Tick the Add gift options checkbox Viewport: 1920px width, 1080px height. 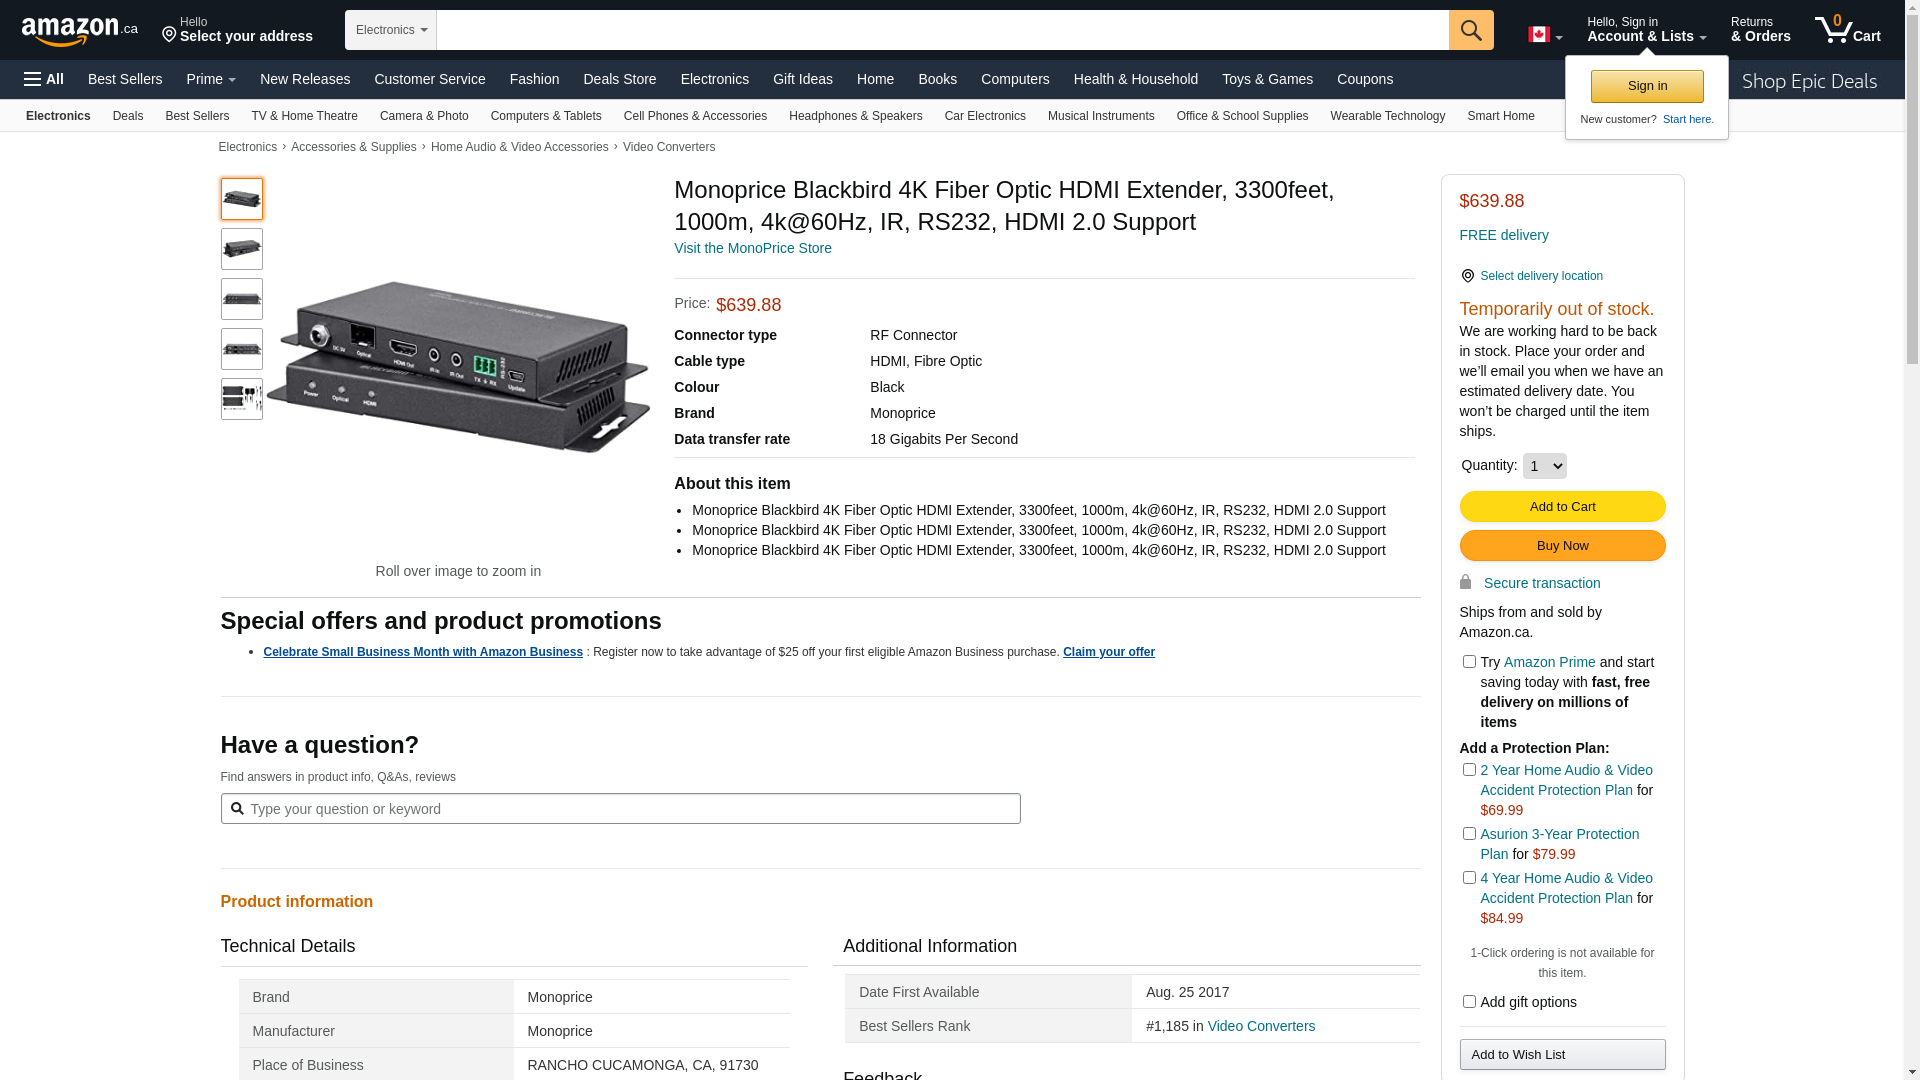coord(1469,1002)
